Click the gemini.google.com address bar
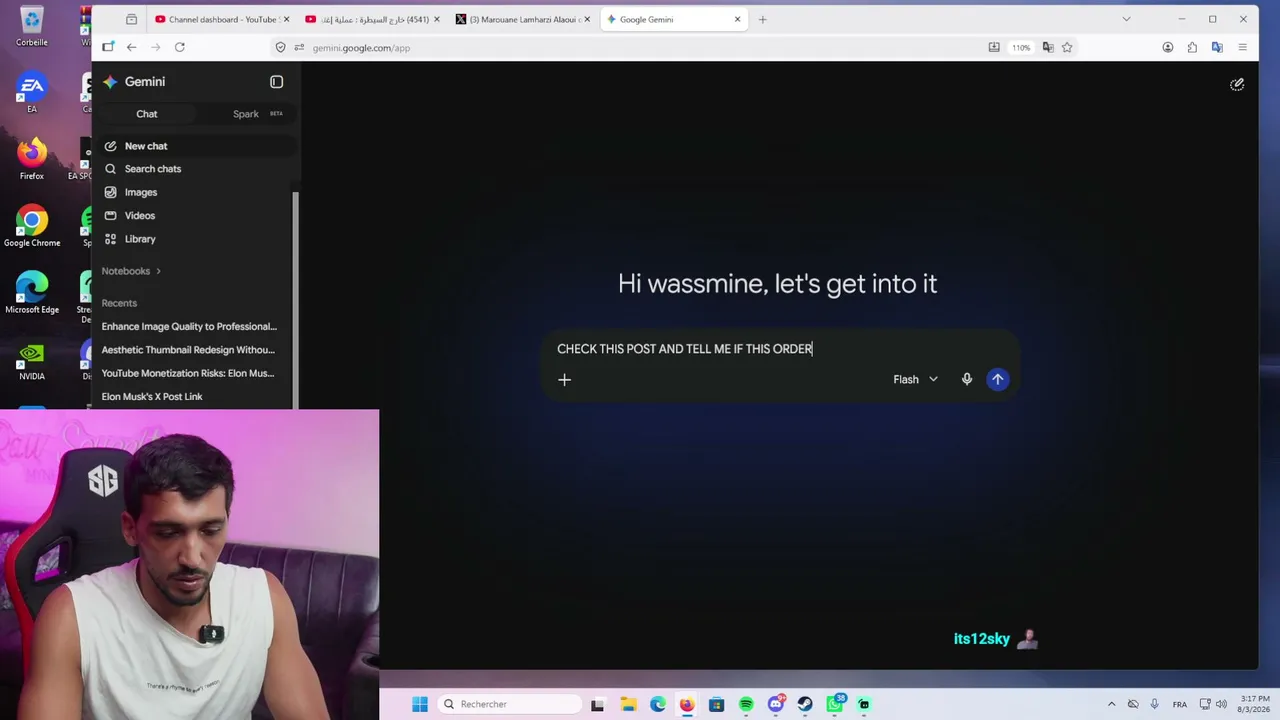The image size is (1280, 720). [640, 48]
